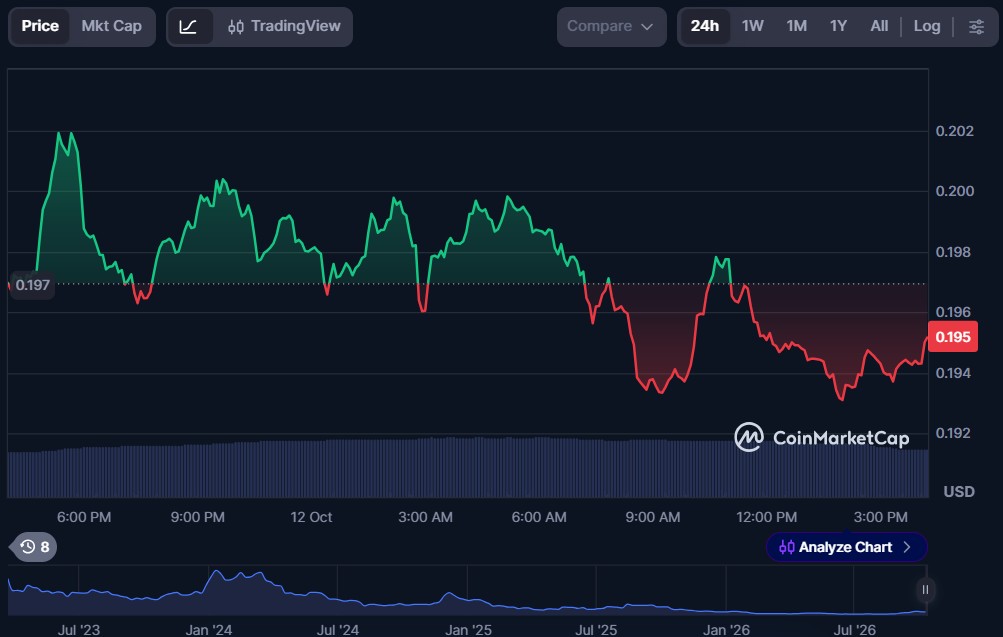Screen dimensions: 1003x637
Task: Click the 6:00 PM time axis label
Action: point(84,517)
